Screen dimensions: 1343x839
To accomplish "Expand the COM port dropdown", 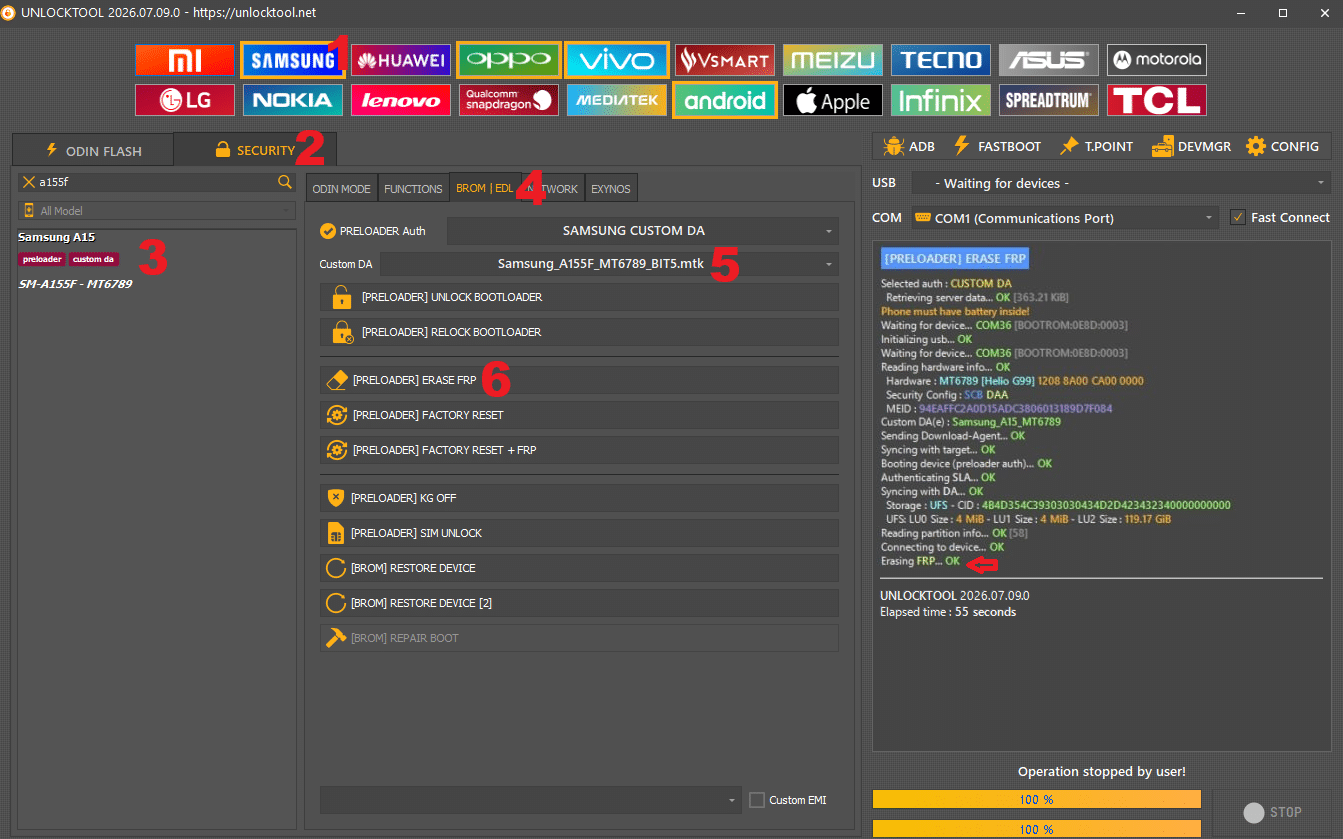I will [x=1065, y=218].
